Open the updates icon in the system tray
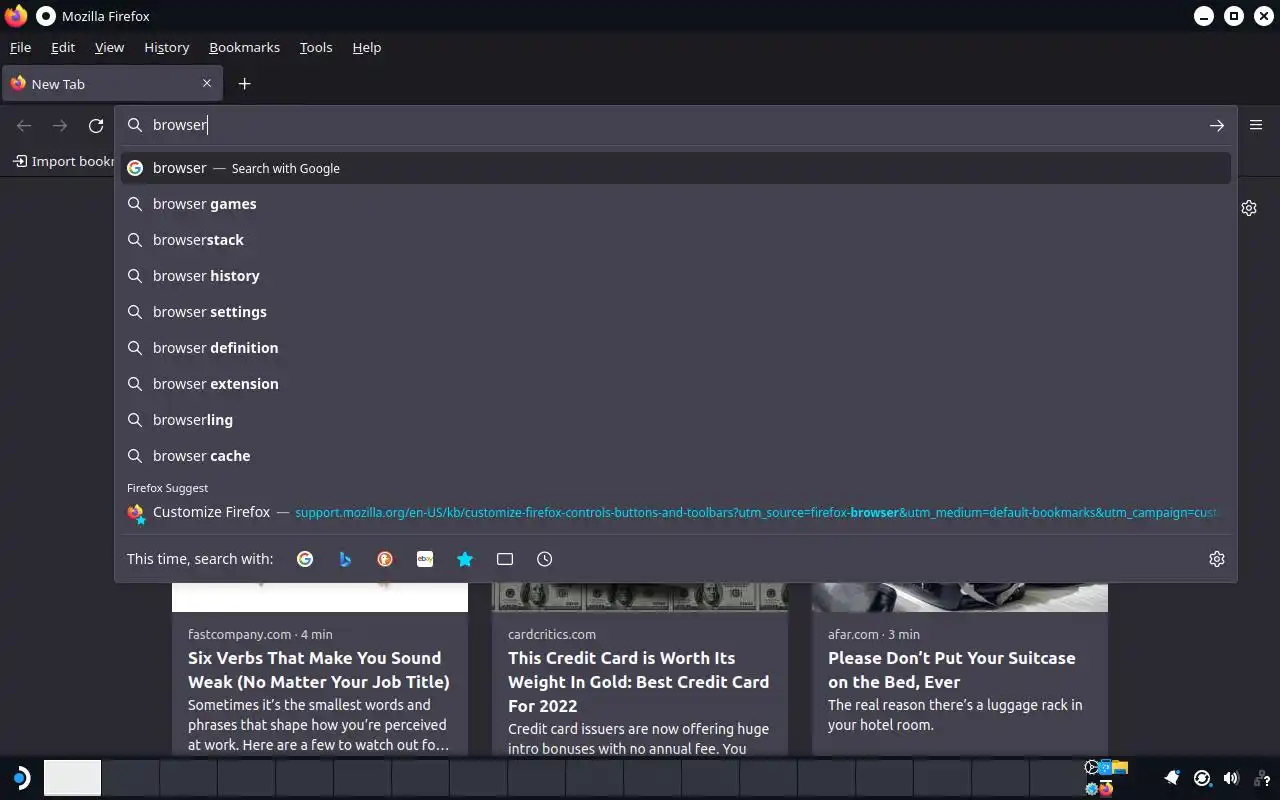Image resolution: width=1280 pixels, height=800 pixels. click(1203, 778)
